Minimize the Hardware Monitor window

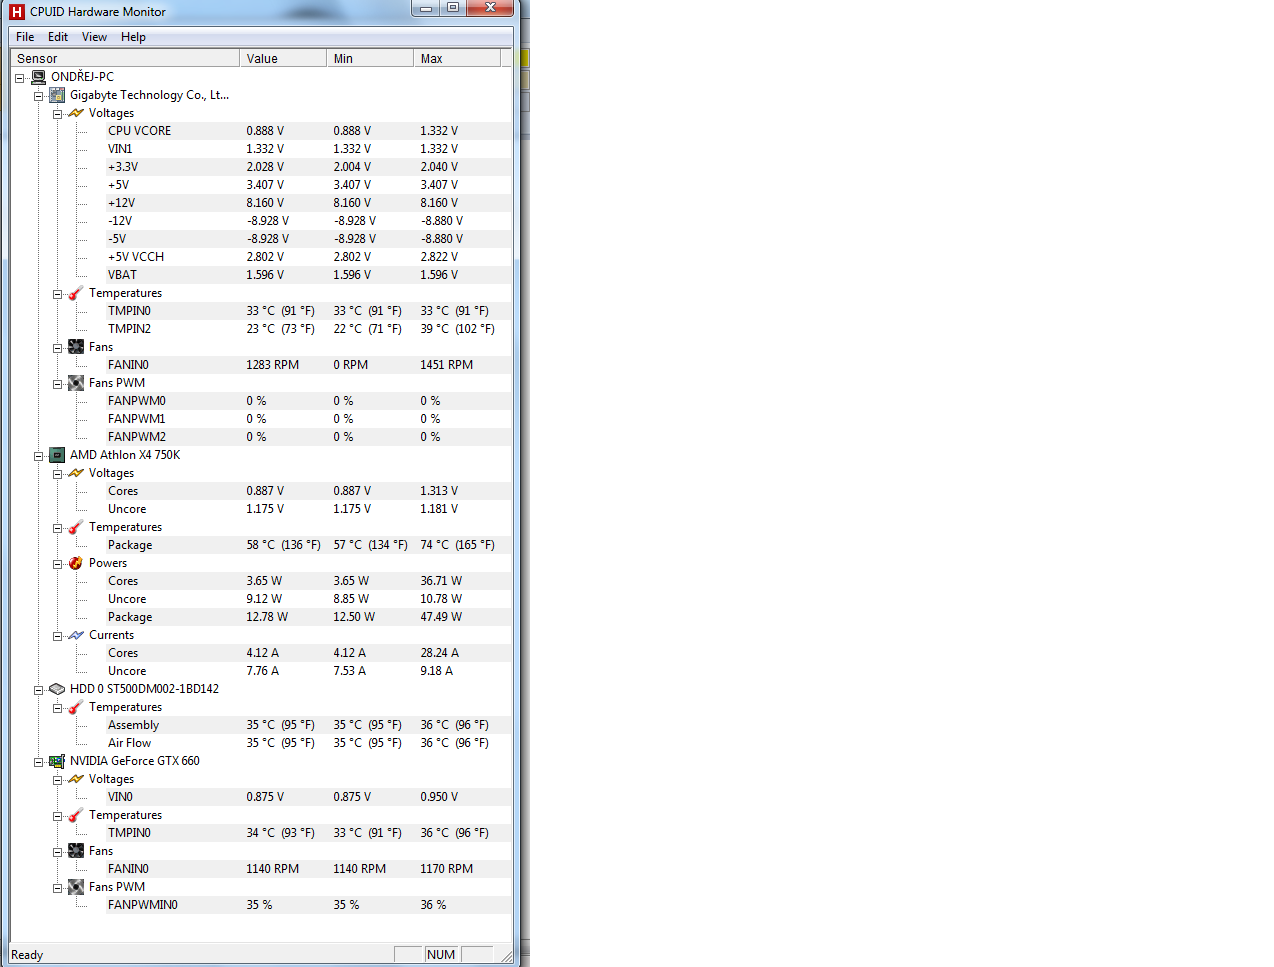coord(426,8)
